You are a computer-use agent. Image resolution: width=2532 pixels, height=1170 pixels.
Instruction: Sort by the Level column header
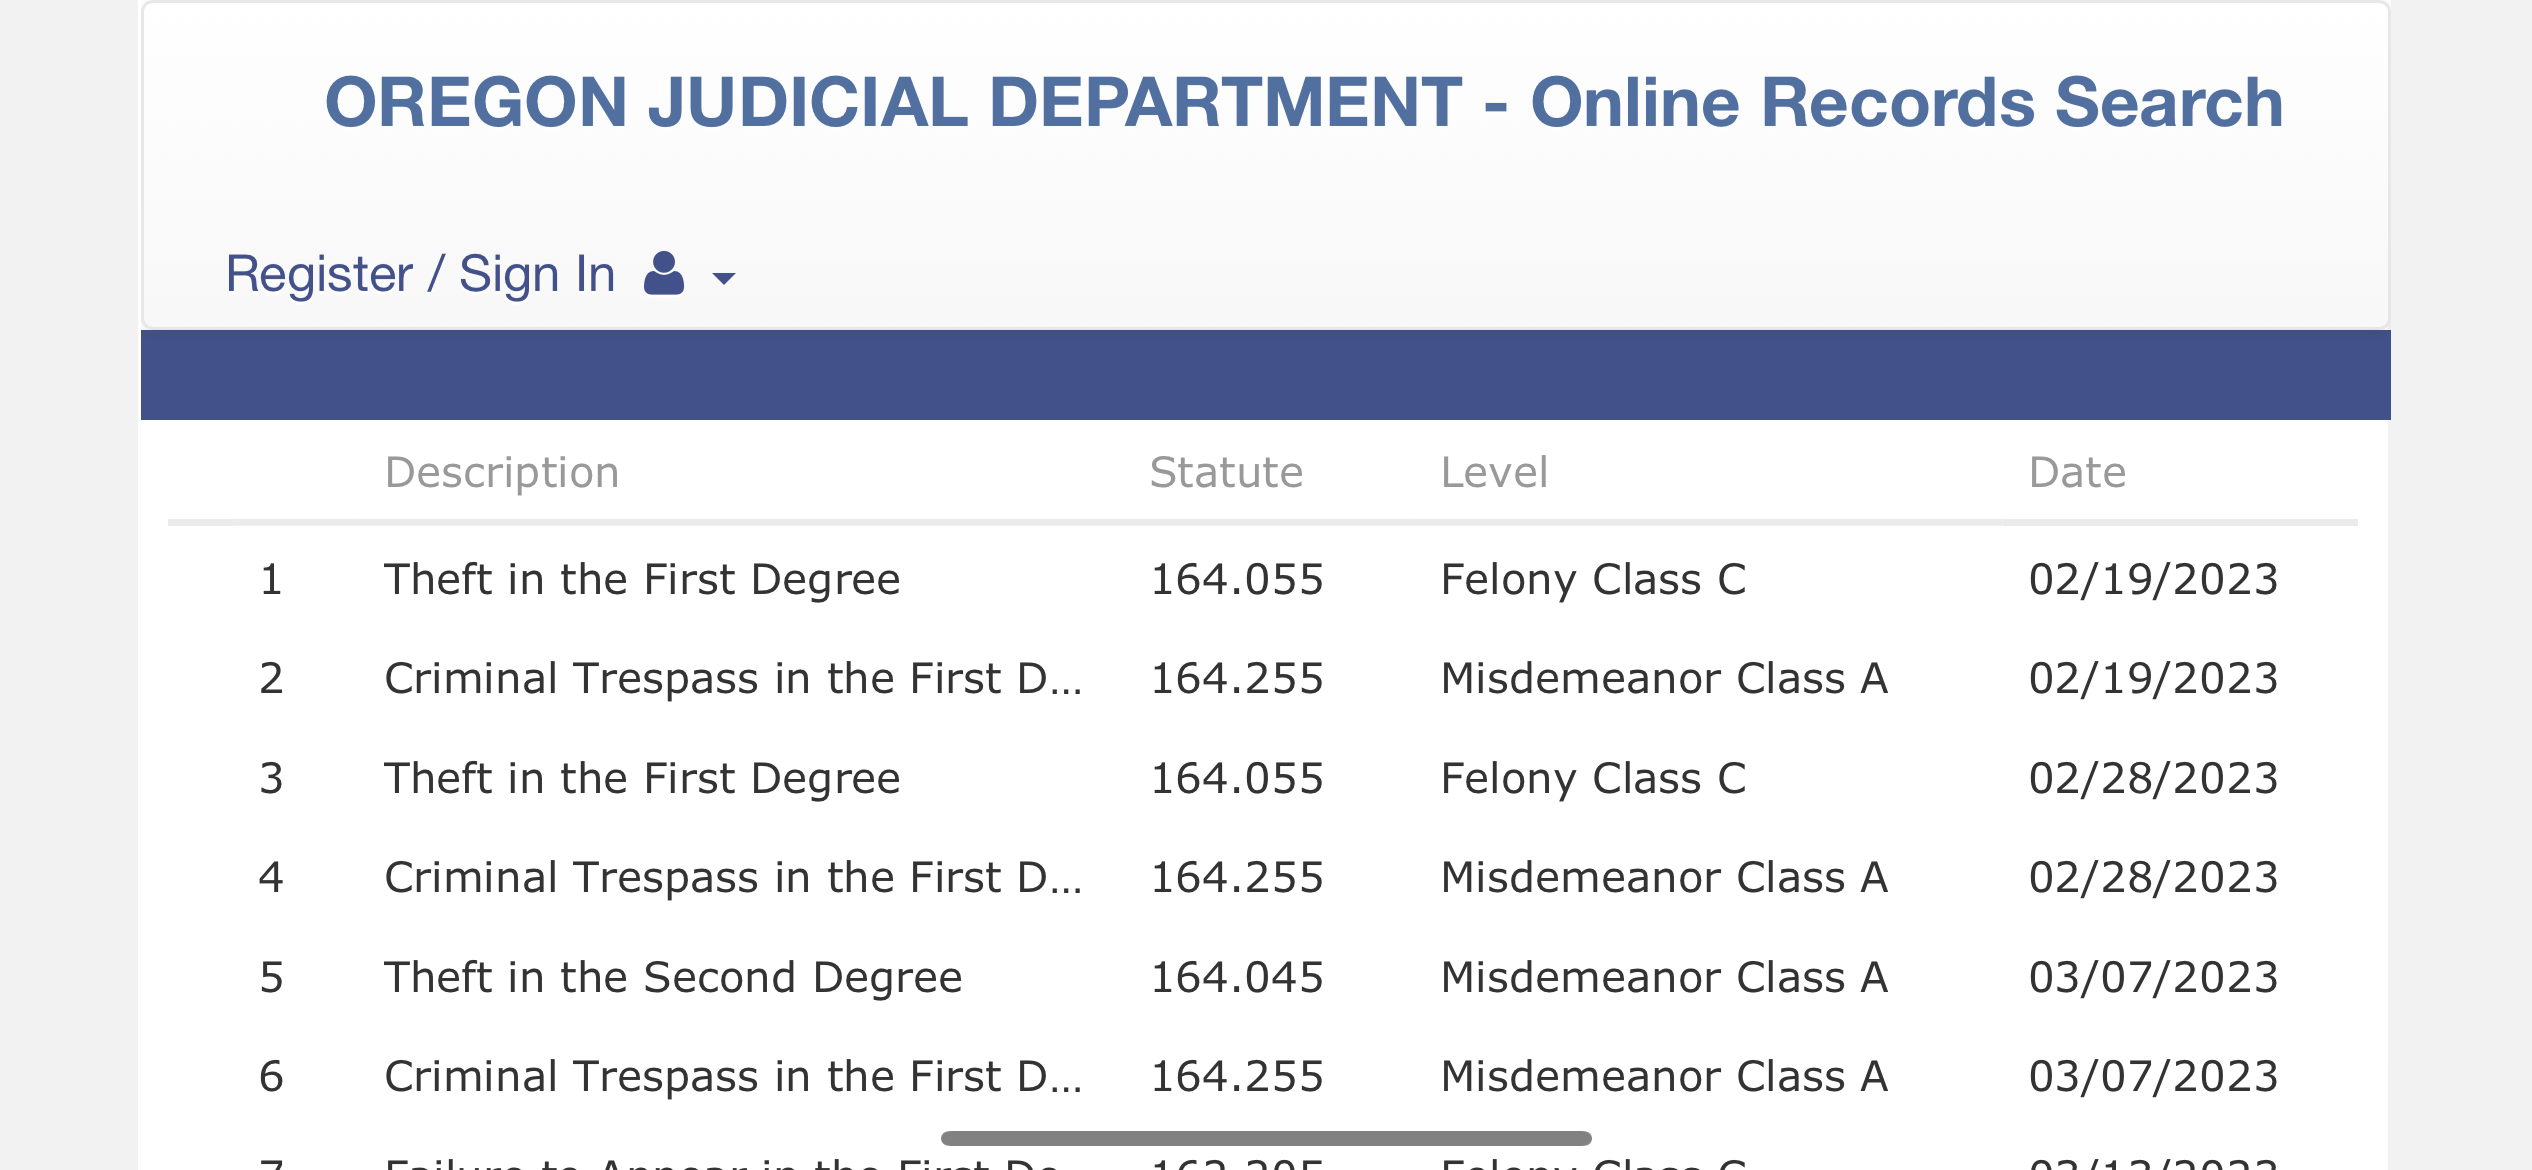(1494, 472)
